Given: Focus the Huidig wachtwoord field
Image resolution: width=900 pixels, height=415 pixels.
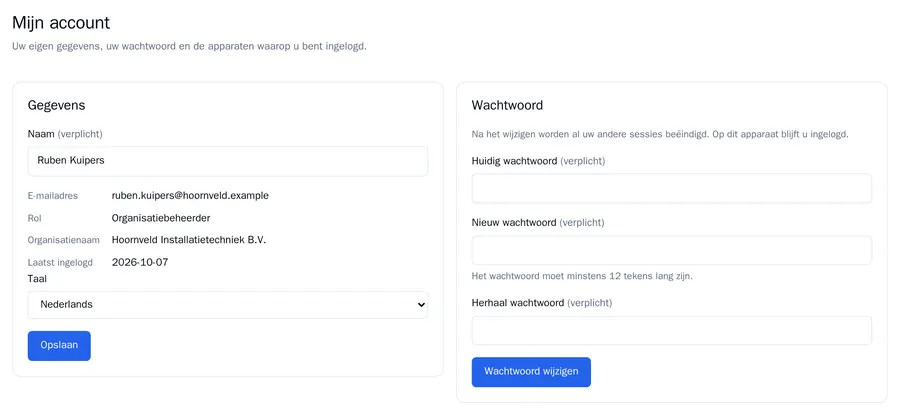Looking at the screenshot, I should coord(672,188).
